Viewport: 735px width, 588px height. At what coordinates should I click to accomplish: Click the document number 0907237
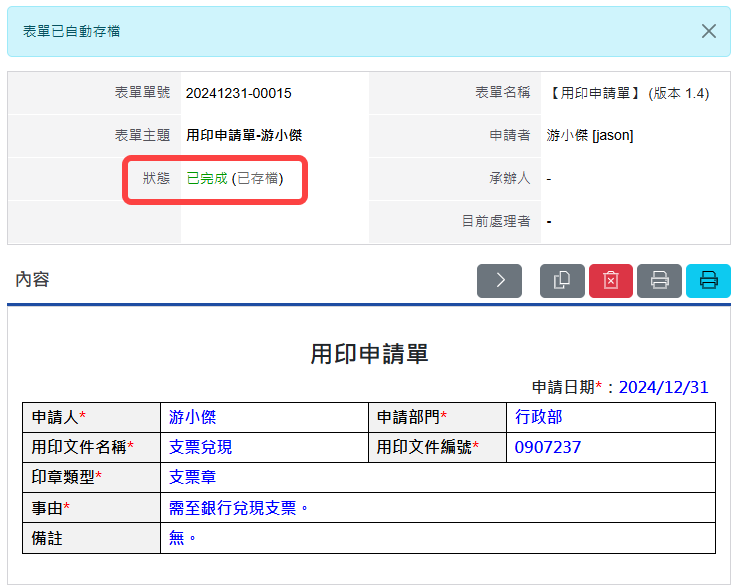[x=548, y=447]
